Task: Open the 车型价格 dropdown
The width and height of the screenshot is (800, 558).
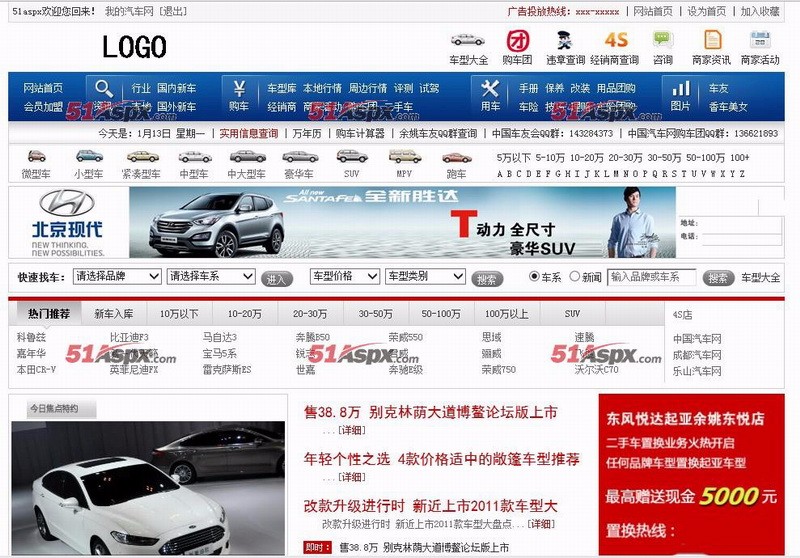Action: 344,276
